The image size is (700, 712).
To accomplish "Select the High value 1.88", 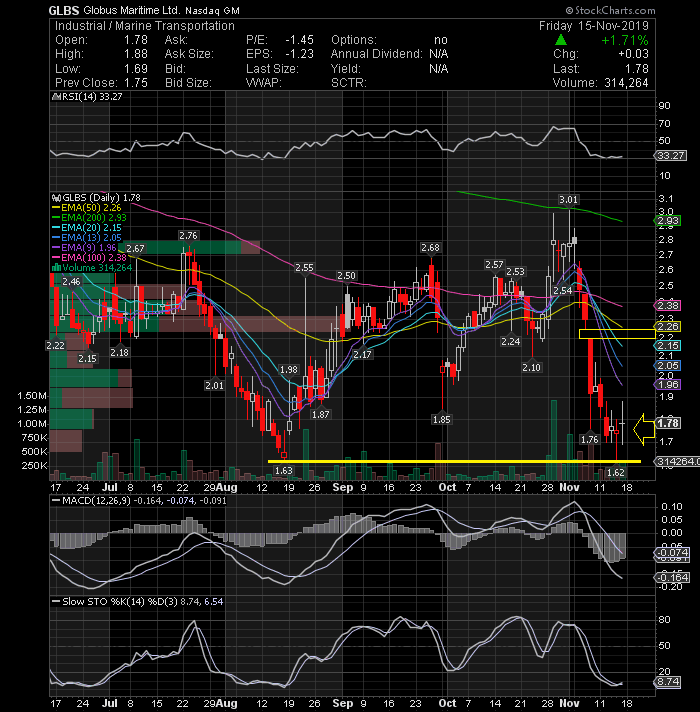I will (x=136, y=54).
